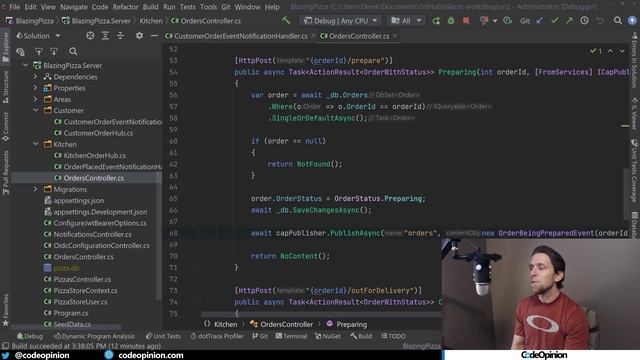This screenshot has width=640, height=360.
Task: Collapse all nodes in Solution explorer
Action: coord(120,36)
